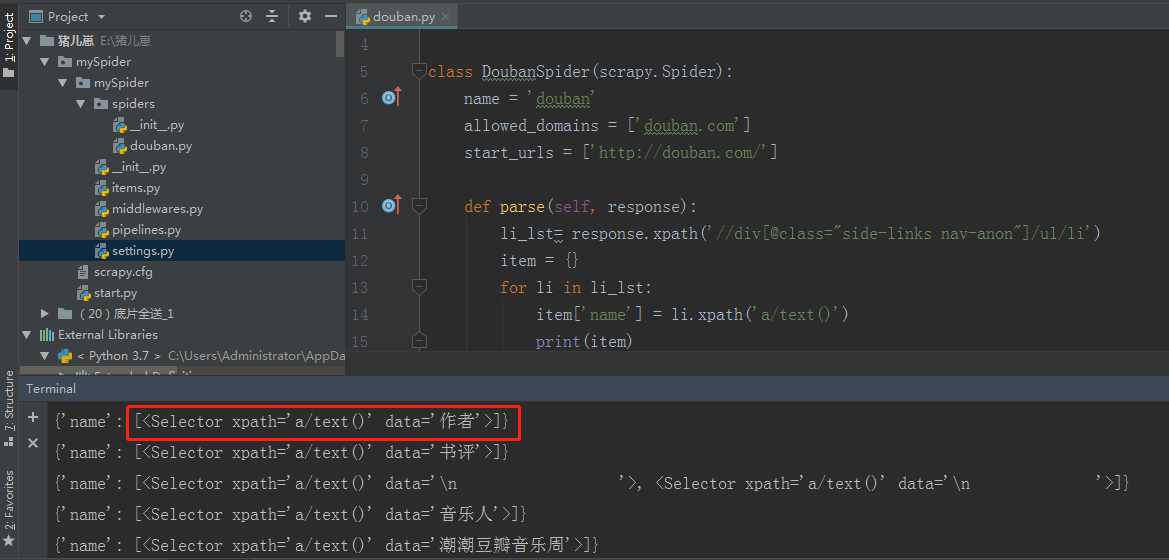
Task: Click the Structure icon in left strip
Action: pos(9,441)
